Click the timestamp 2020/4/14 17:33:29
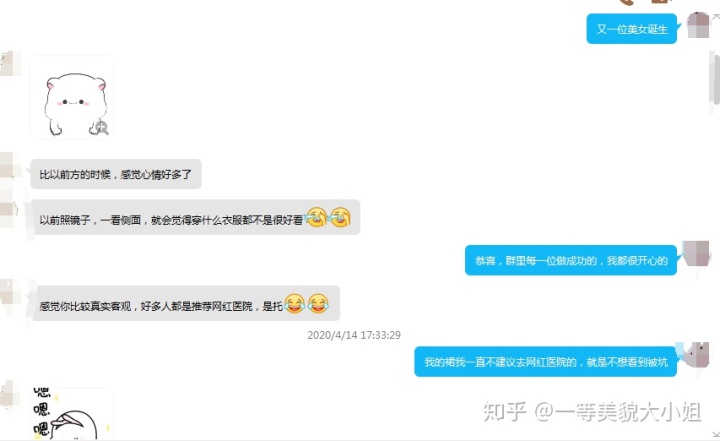Image resolution: width=720 pixels, height=441 pixels. [354, 335]
